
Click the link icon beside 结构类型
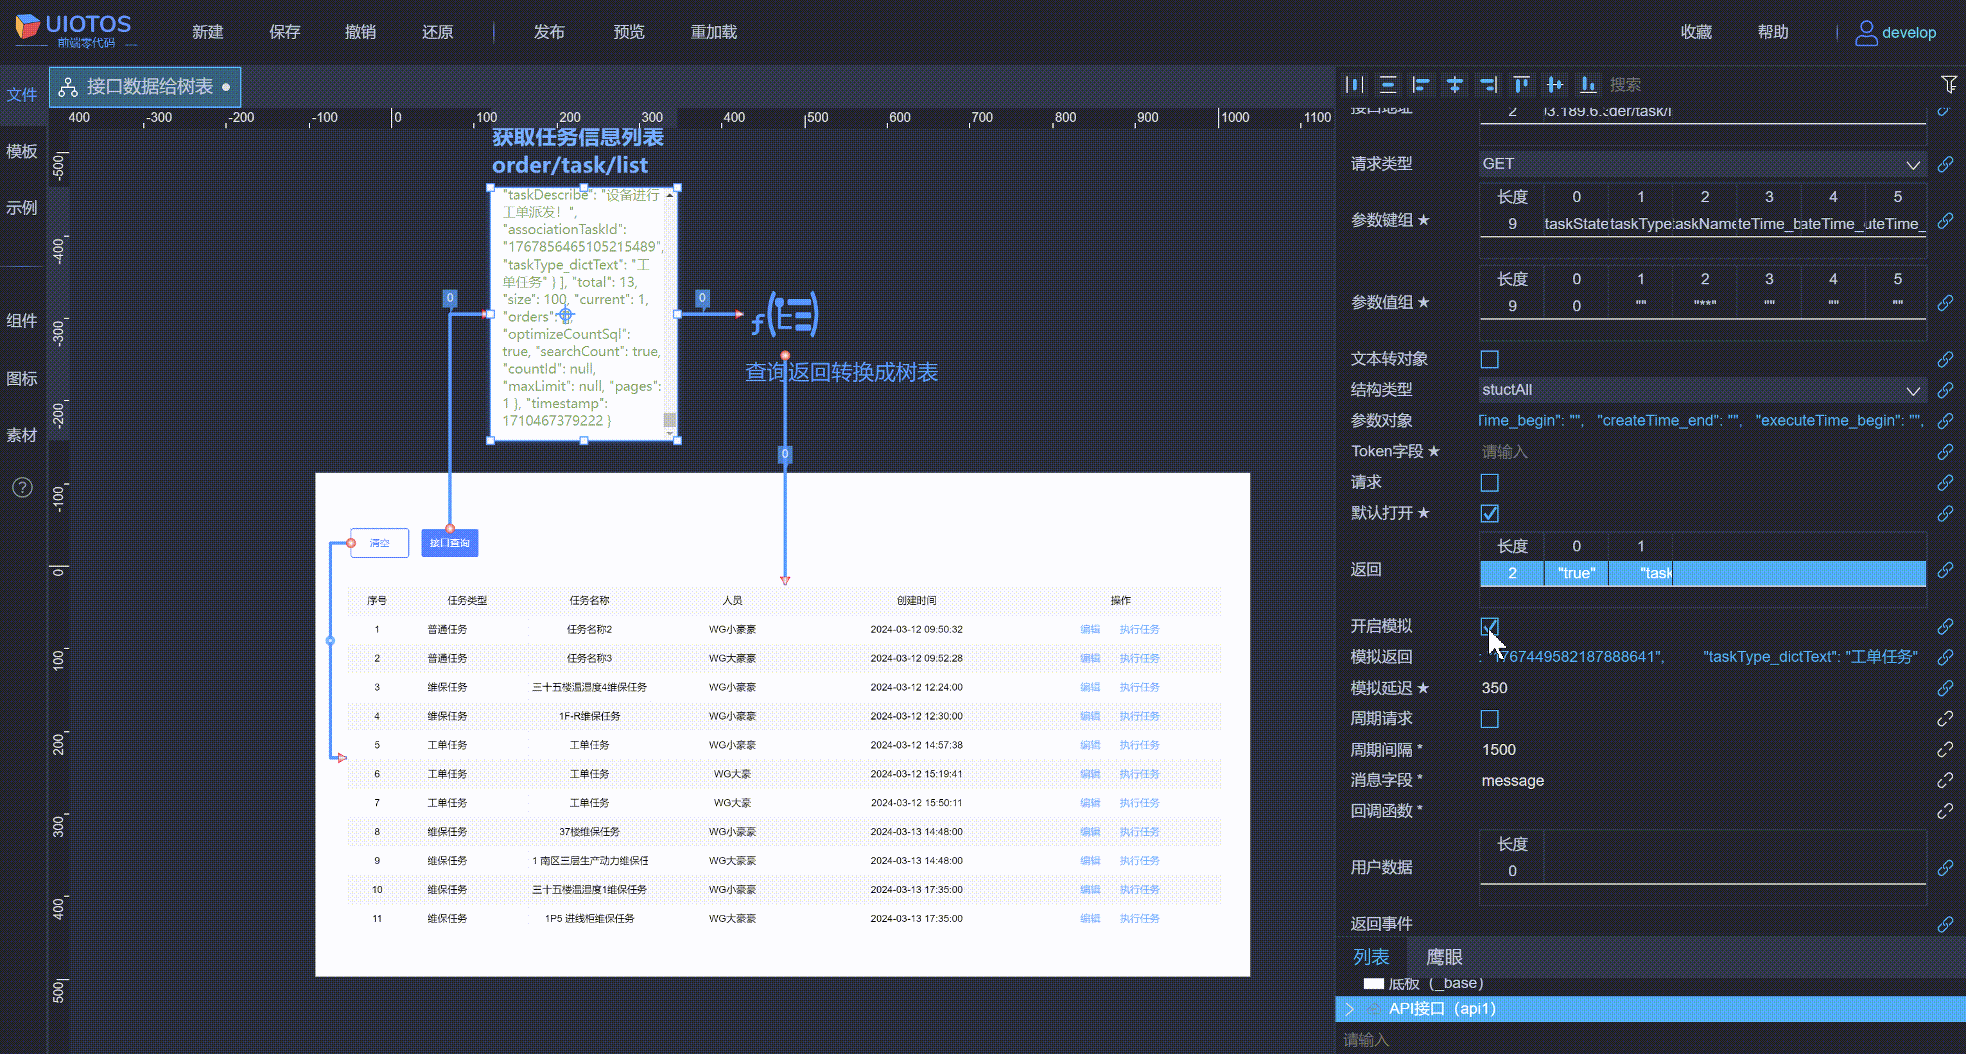pos(1945,390)
